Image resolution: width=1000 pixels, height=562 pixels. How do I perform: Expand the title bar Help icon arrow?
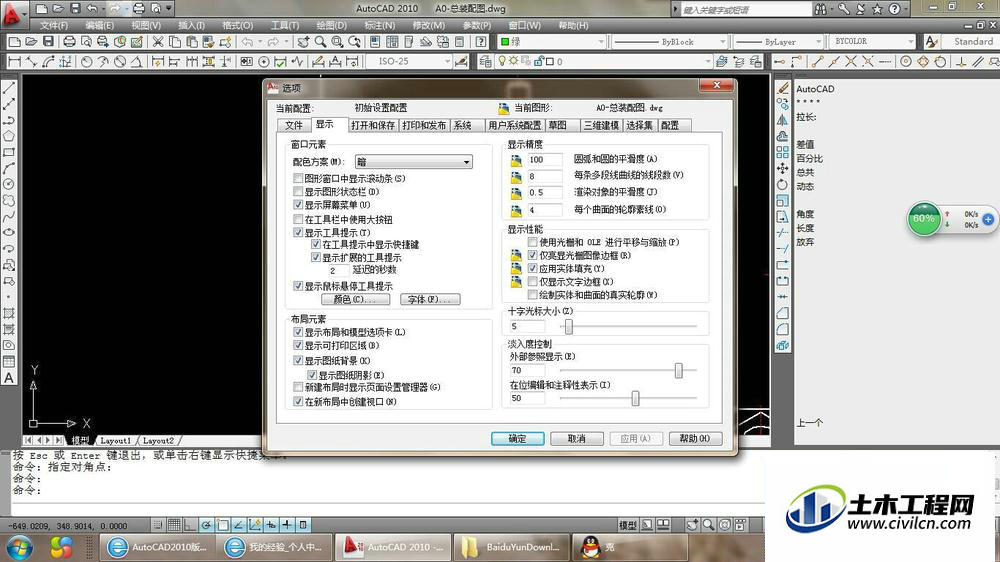coord(908,9)
